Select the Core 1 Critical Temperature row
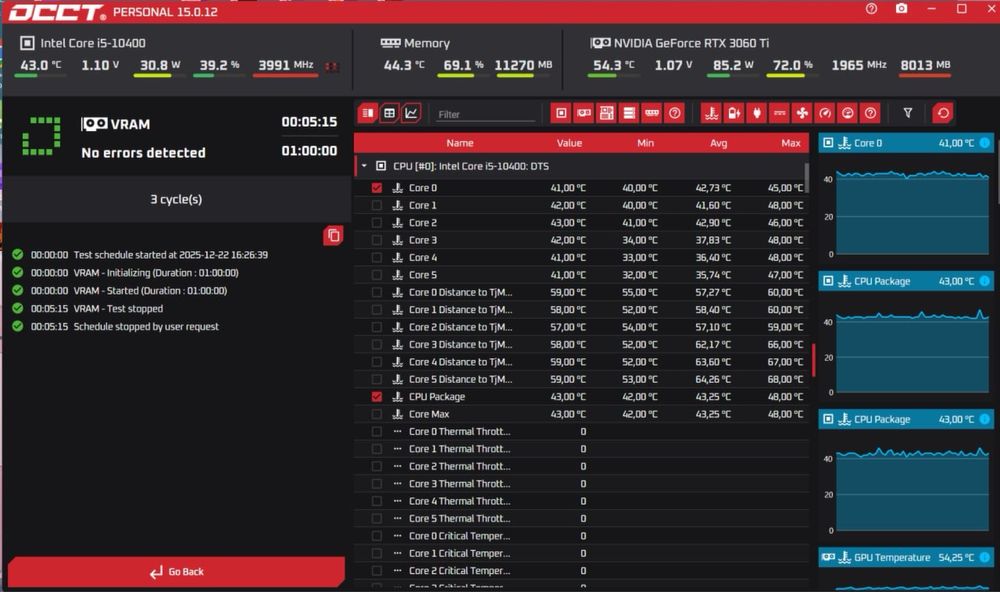The image size is (1000, 592). [x=581, y=553]
